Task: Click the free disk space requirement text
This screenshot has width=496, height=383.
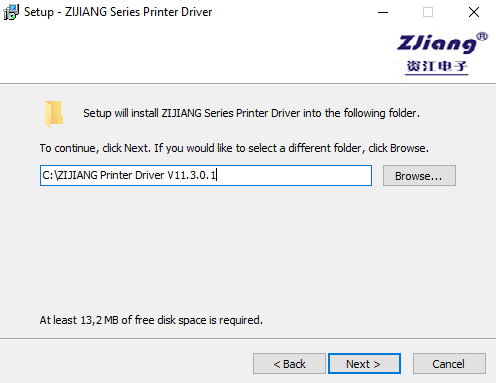Action: pyautogui.click(x=151, y=320)
